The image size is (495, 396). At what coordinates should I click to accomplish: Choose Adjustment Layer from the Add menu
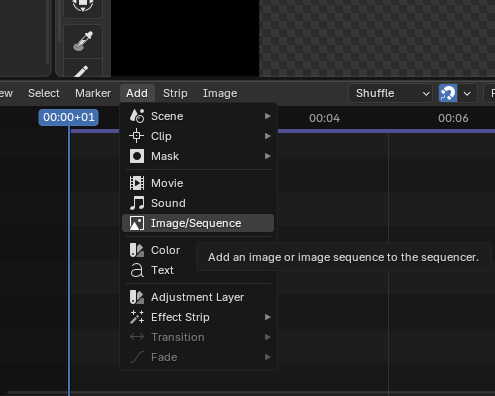198,297
